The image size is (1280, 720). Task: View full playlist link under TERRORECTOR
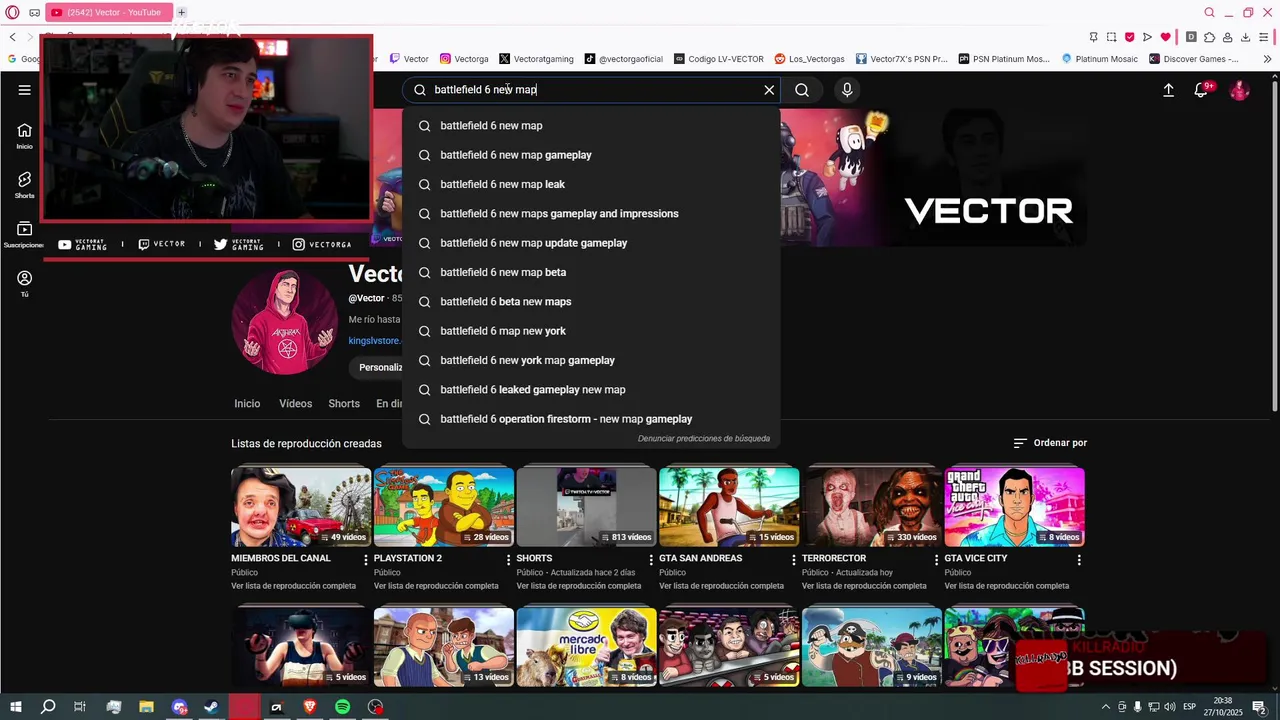[864, 586]
